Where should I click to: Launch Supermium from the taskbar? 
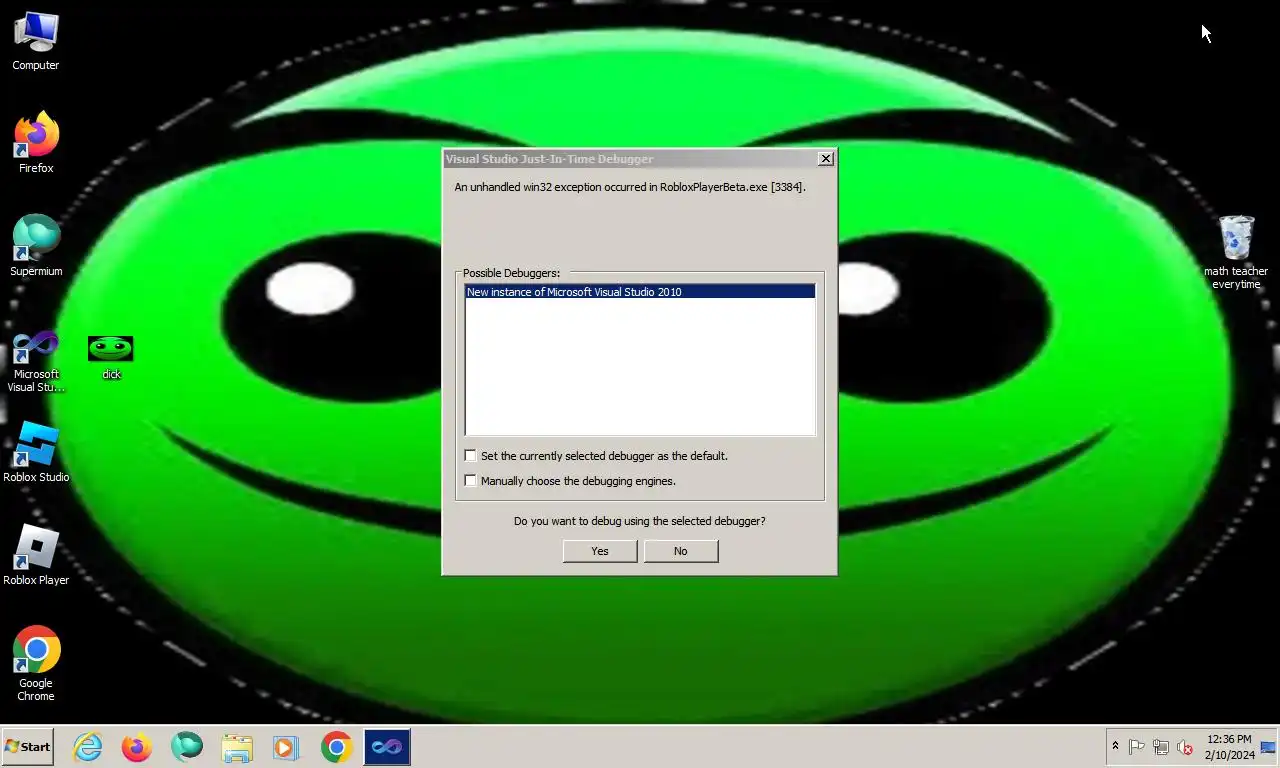tap(187, 747)
